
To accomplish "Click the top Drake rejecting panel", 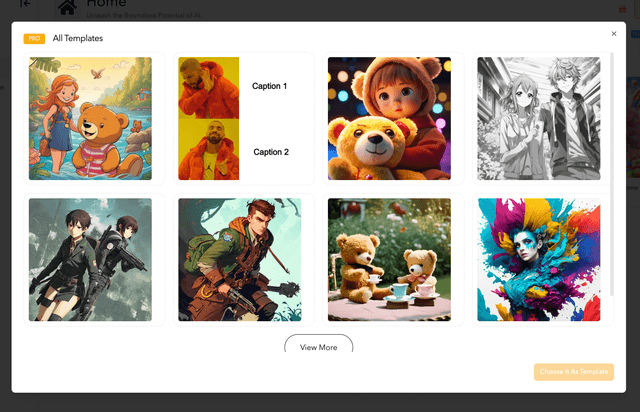I will (x=209, y=88).
